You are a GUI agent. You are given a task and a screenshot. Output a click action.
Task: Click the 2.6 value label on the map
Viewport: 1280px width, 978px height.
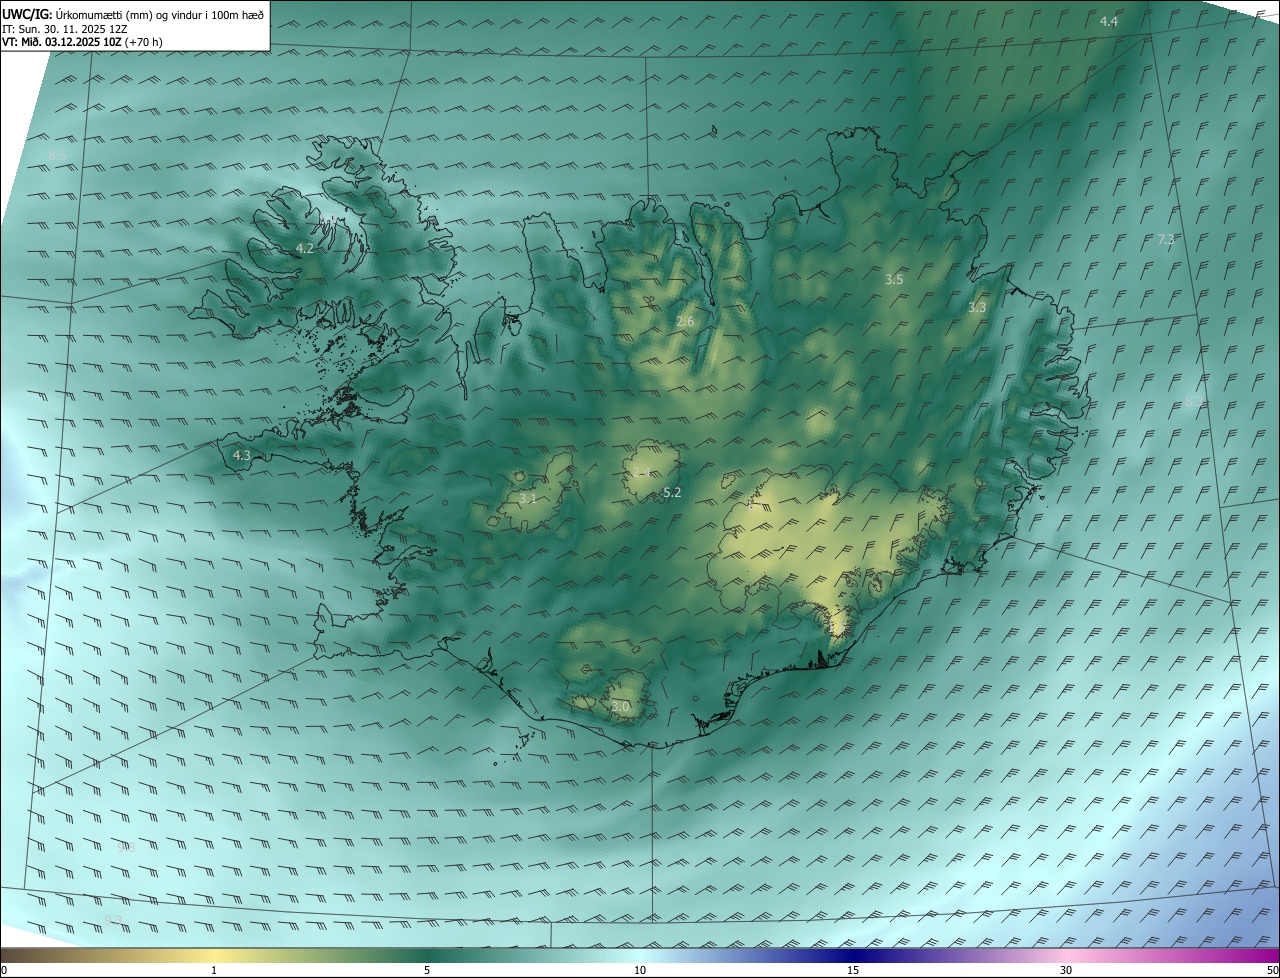tap(685, 321)
